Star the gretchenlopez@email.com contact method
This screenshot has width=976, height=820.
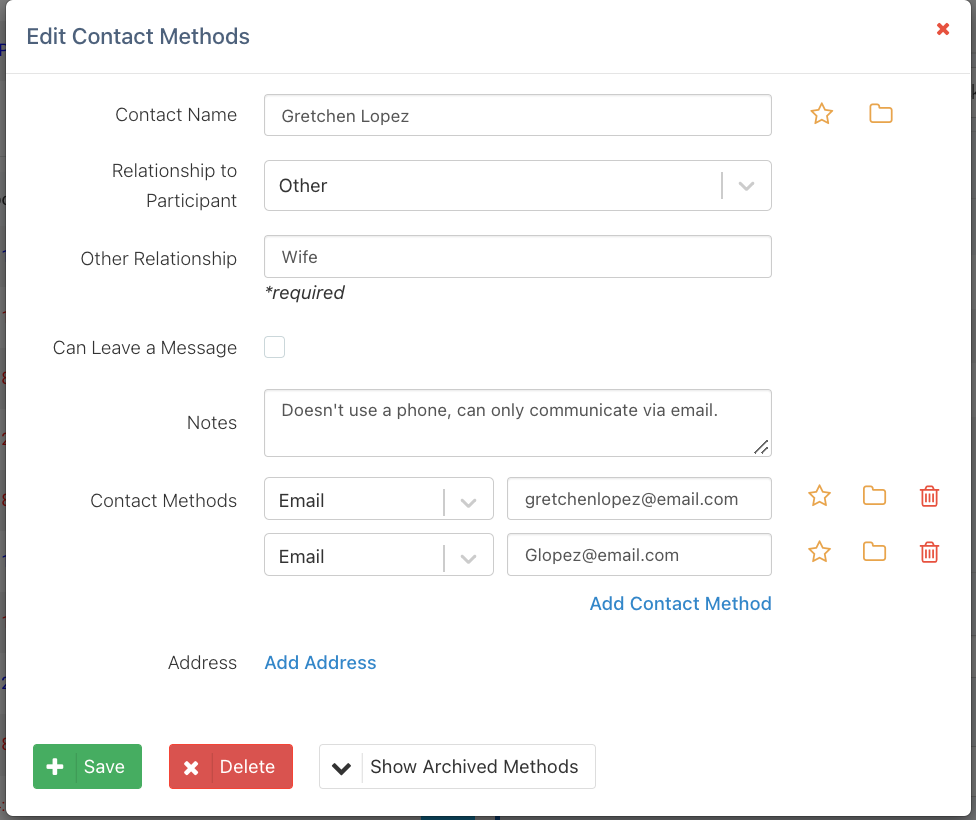tap(819, 496)
